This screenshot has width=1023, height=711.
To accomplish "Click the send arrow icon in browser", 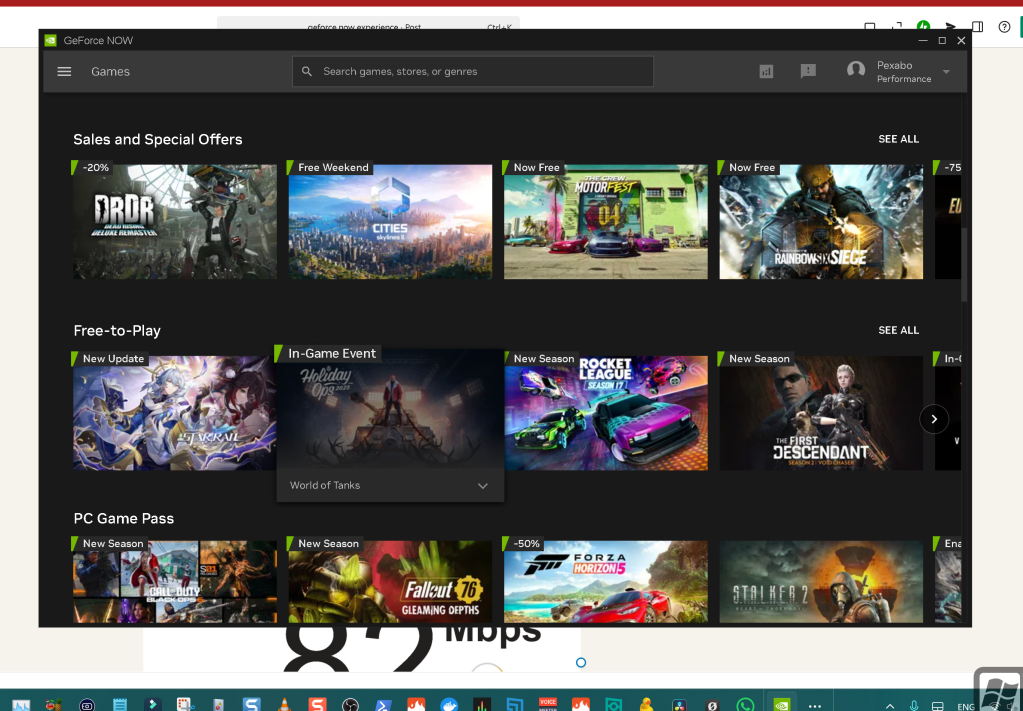I will pyautogui.click(x=950, y=27).
